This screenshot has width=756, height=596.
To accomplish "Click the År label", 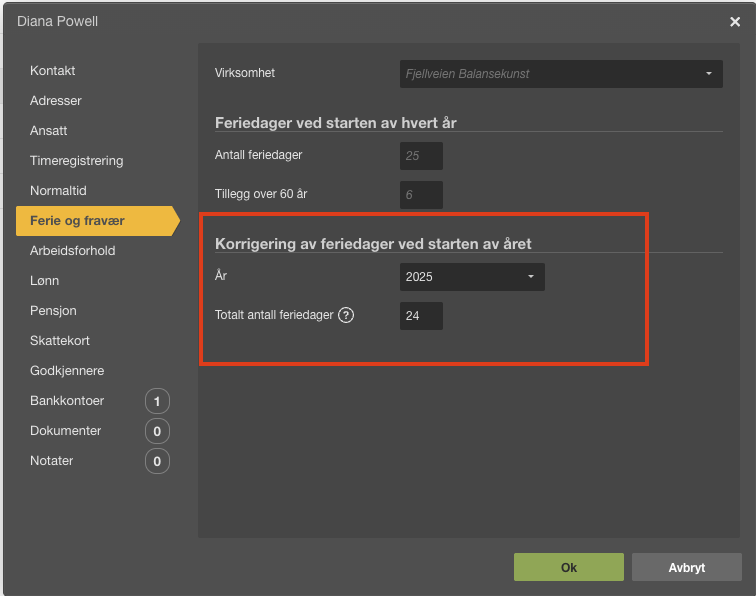I will [x=221, y=275].
